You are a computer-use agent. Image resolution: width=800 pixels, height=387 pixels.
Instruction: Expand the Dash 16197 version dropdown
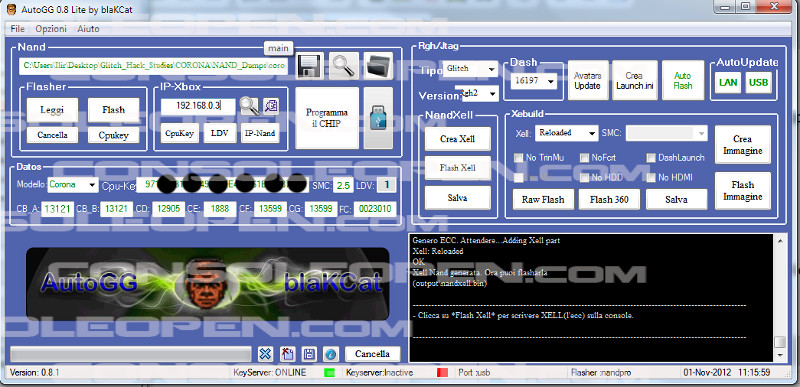tap(534, 81)
